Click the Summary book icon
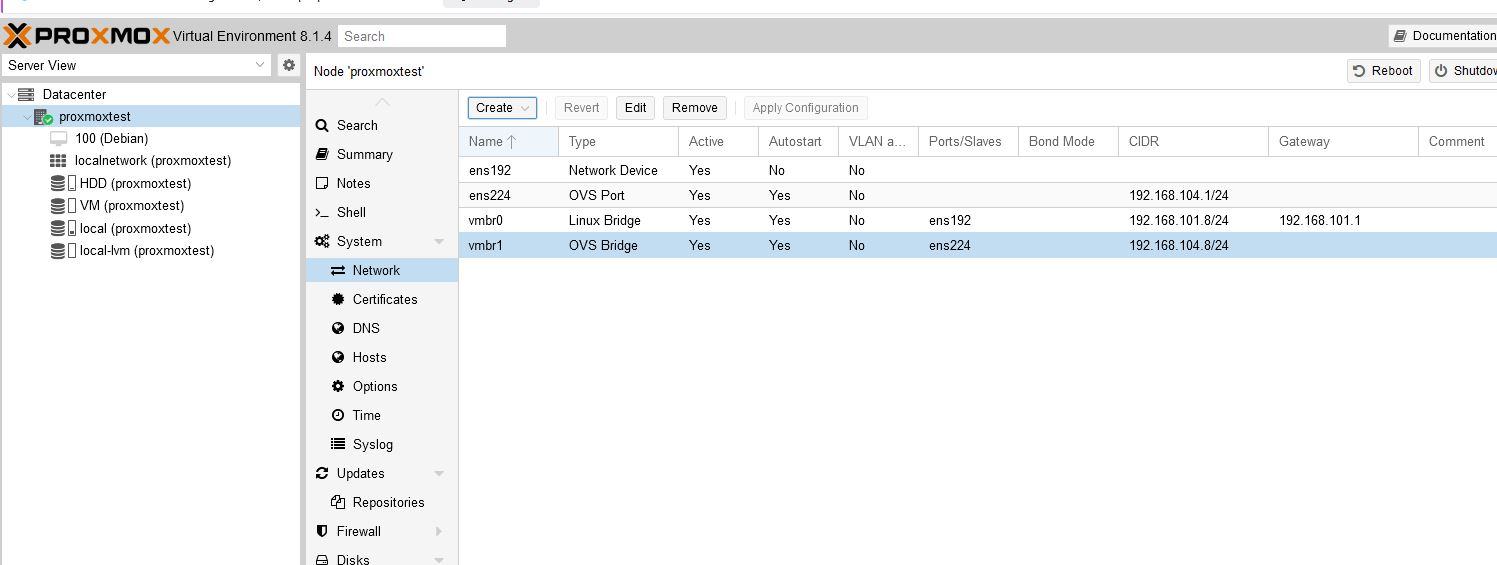This screenshot has width=1497, height=565. [x=322, y=154]
